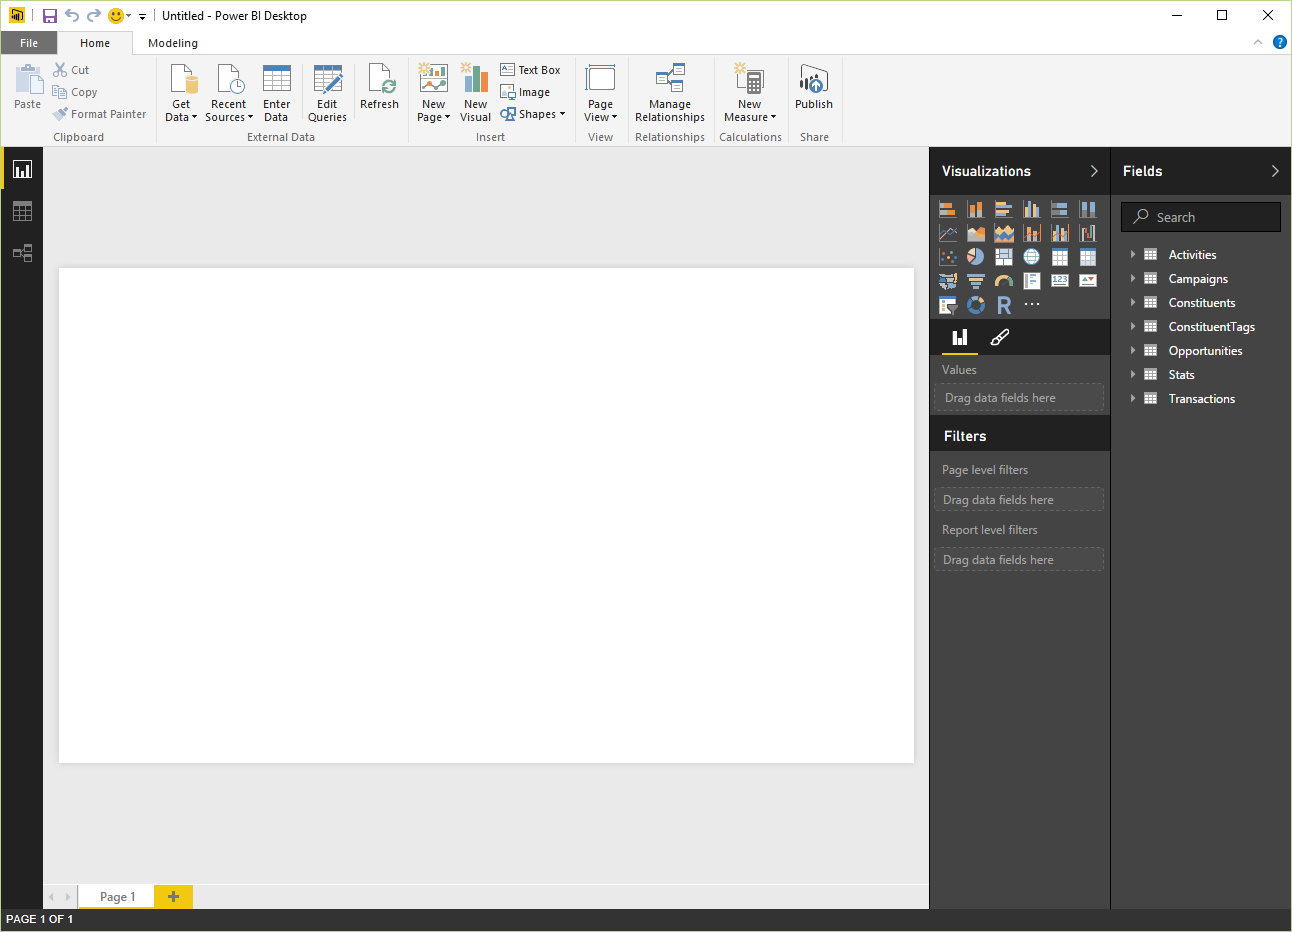Select the clustered column chart visualization
This screenshot has width=1292, height=932.
click(x=1032, y=209)
